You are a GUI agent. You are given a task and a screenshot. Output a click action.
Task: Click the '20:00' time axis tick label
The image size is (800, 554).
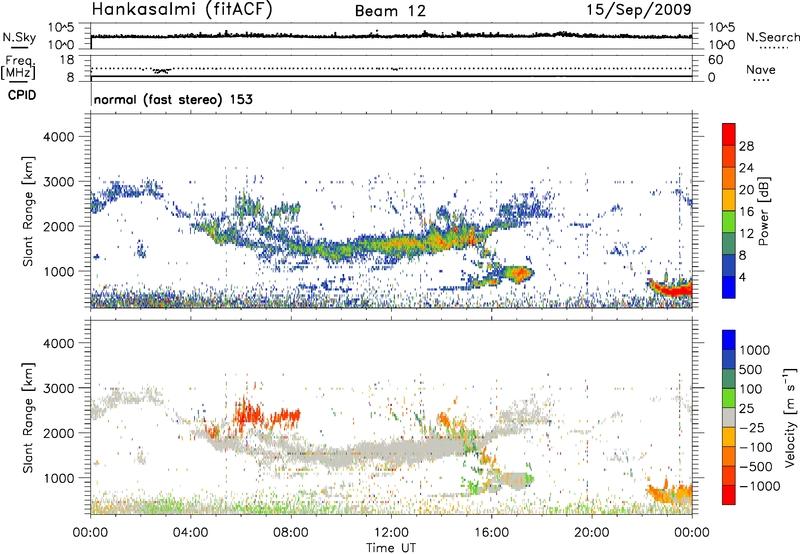(591, 533)
